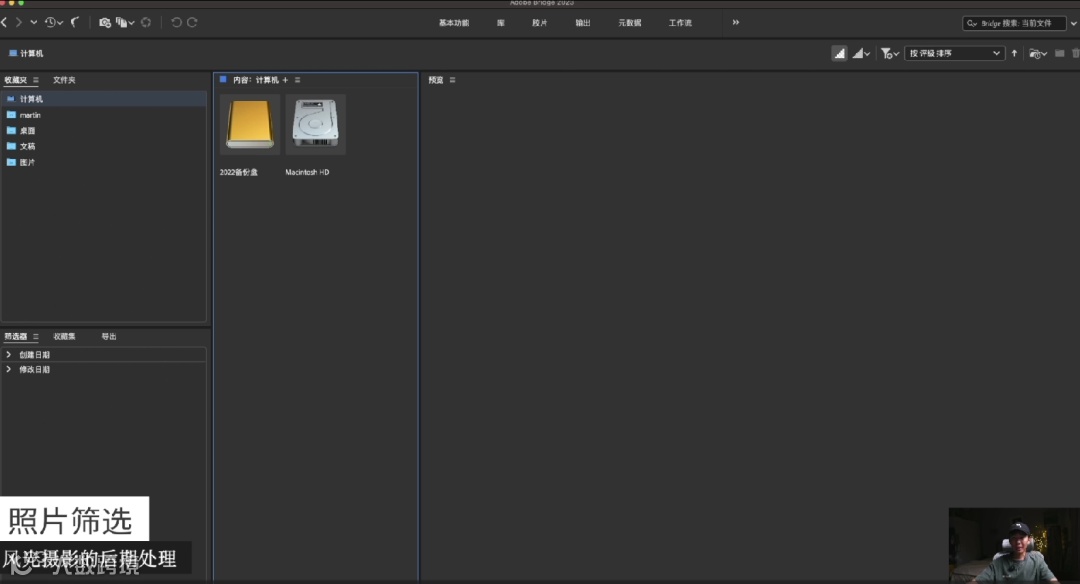Expand the 创建日期 filter
Screen dimensions: 1080x584
[x=8, y=355]
